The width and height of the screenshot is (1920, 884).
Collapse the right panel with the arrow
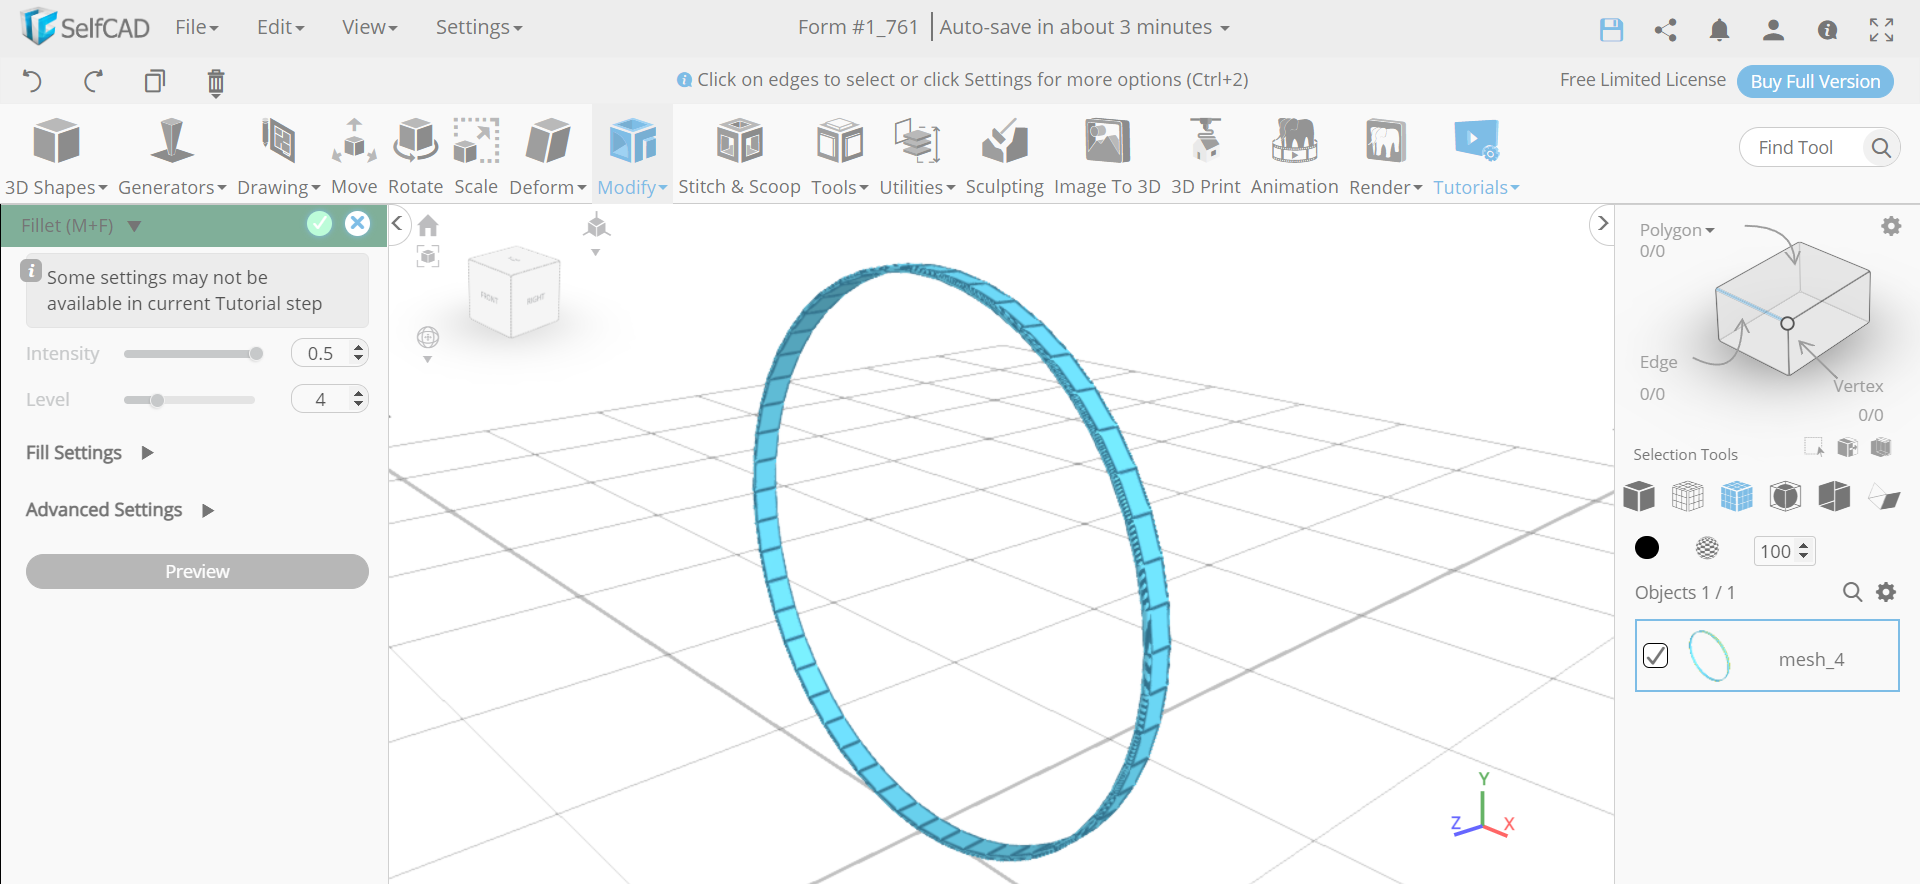click(x=1602, y=224)
